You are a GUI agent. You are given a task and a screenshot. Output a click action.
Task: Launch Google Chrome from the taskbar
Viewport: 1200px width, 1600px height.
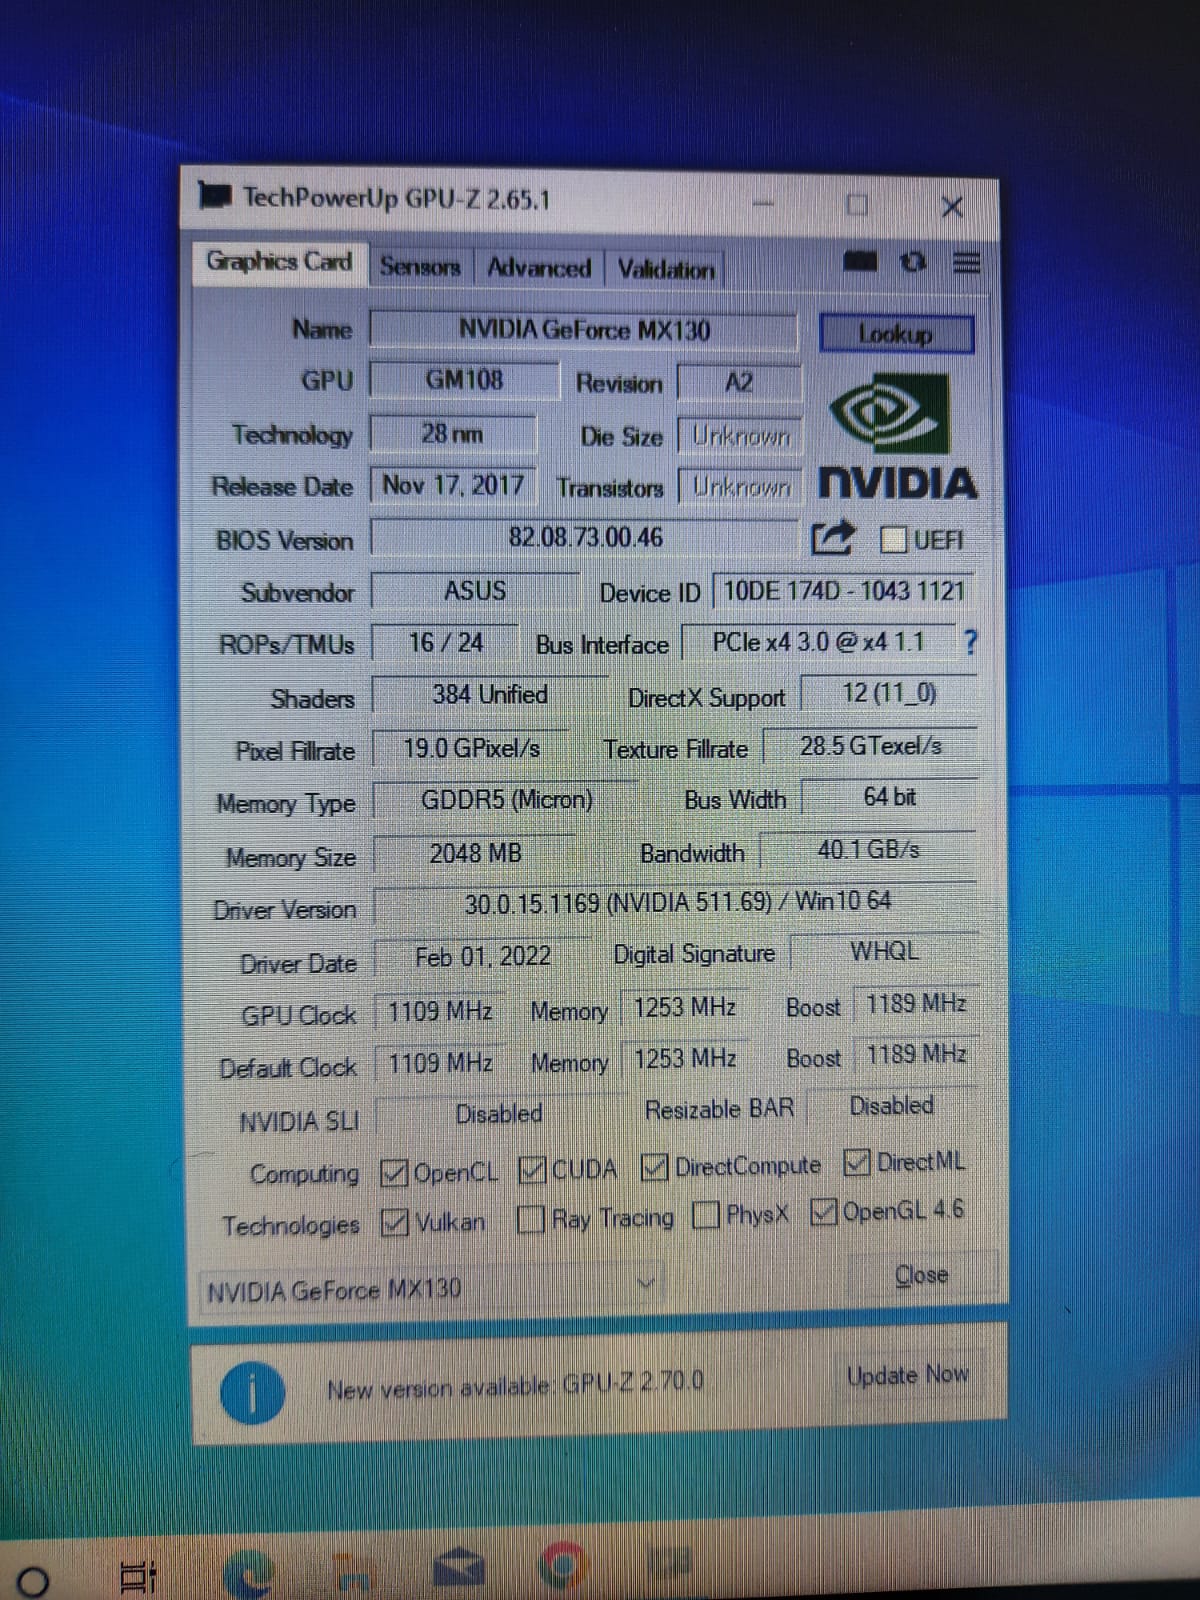pyautogui.click(x=563, y=1565)
